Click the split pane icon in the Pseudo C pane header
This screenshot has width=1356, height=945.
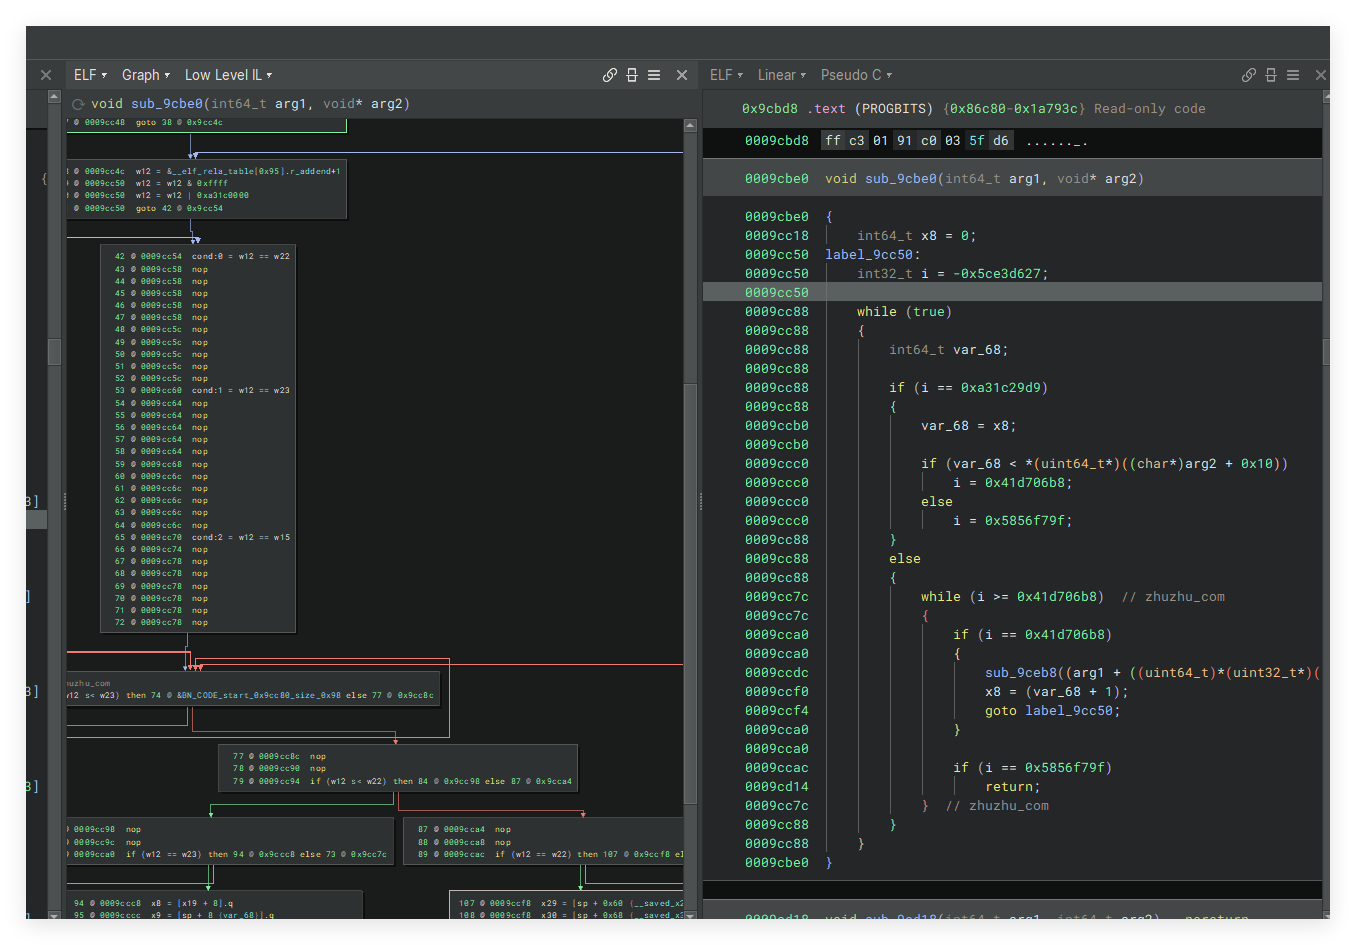tap(1271, 75)
